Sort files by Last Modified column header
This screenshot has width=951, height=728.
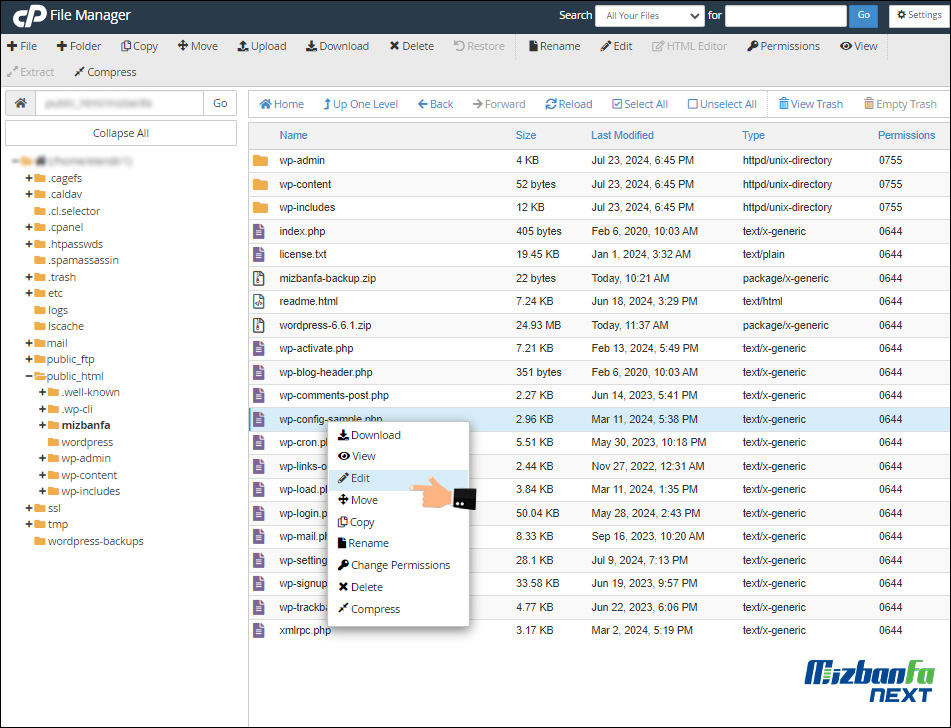pos(622,135)
